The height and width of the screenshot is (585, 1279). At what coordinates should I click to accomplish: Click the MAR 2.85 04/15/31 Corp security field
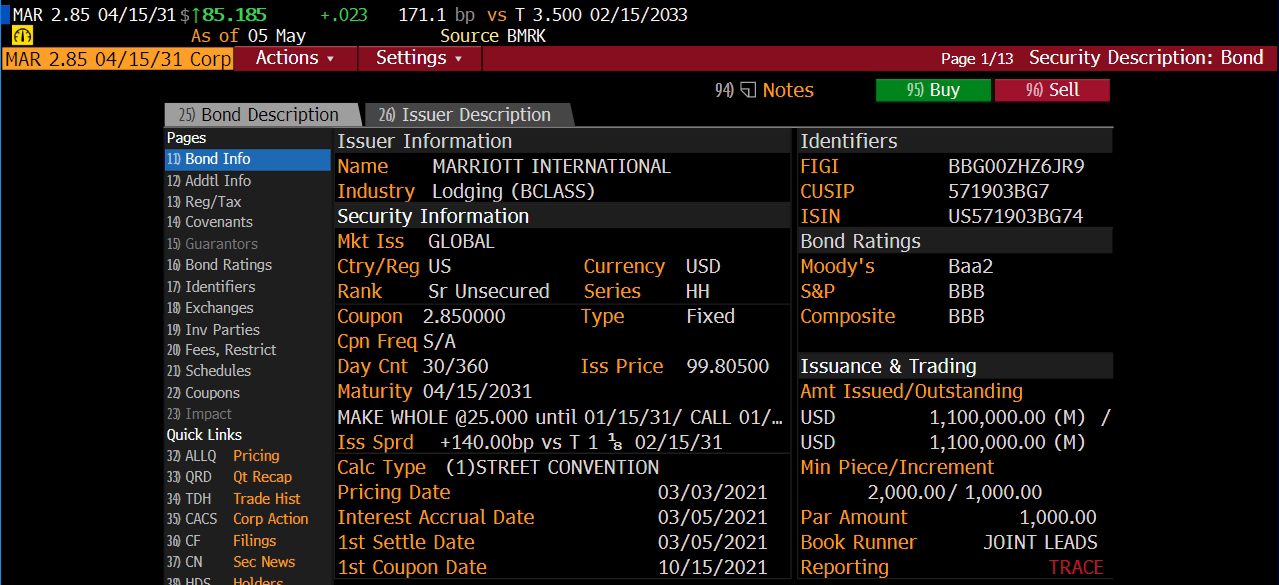117,58
